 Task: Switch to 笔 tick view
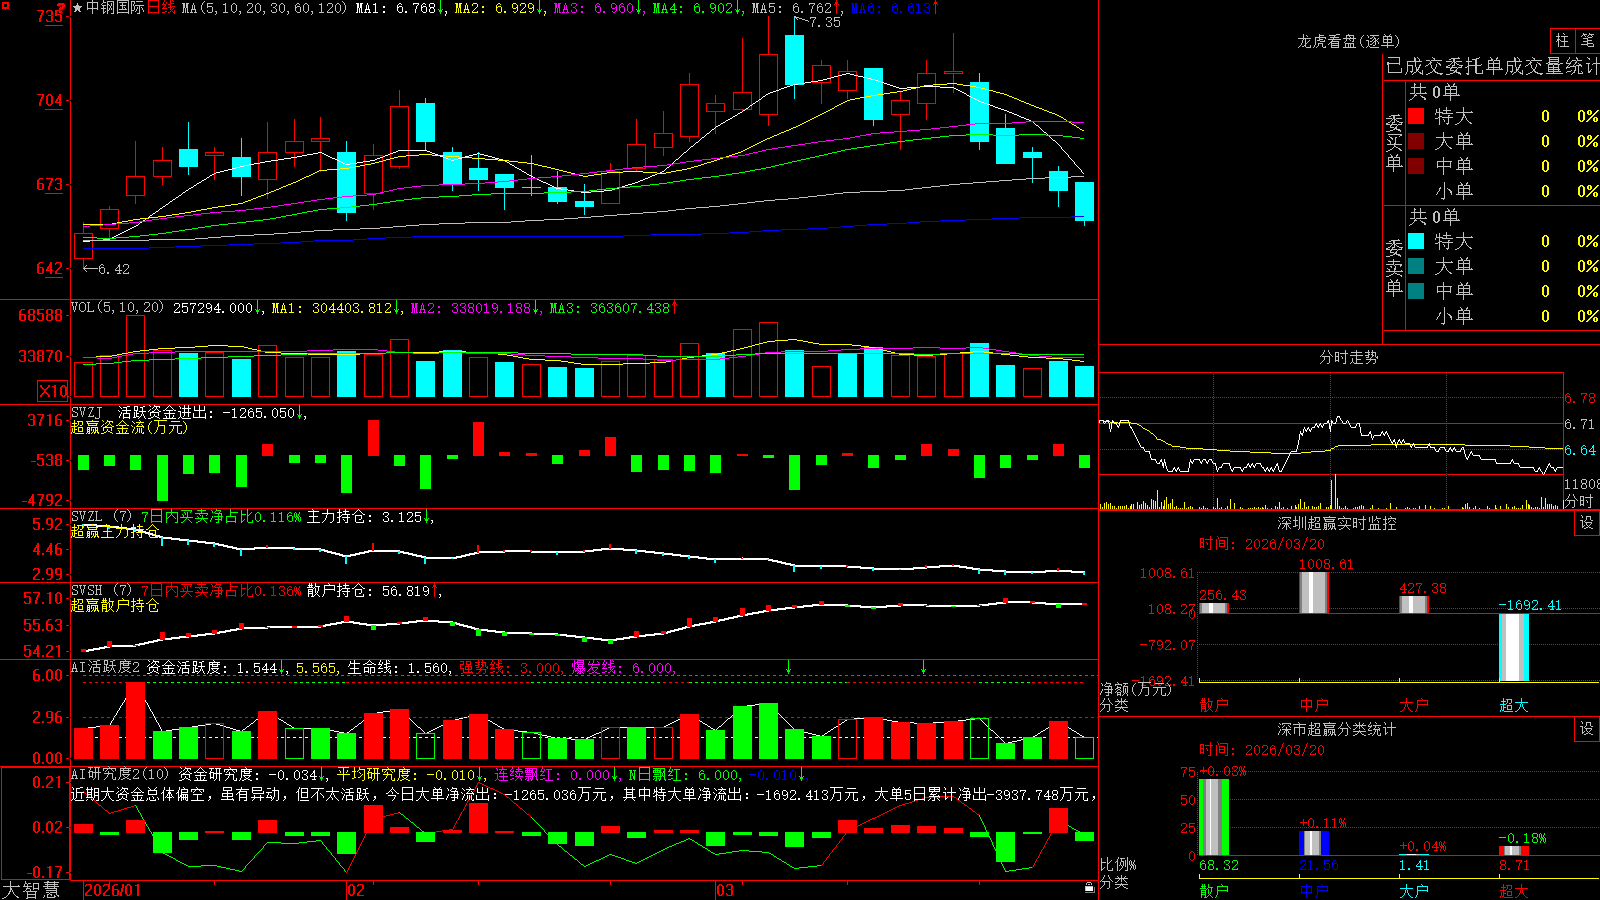(x=1587, y=40)
